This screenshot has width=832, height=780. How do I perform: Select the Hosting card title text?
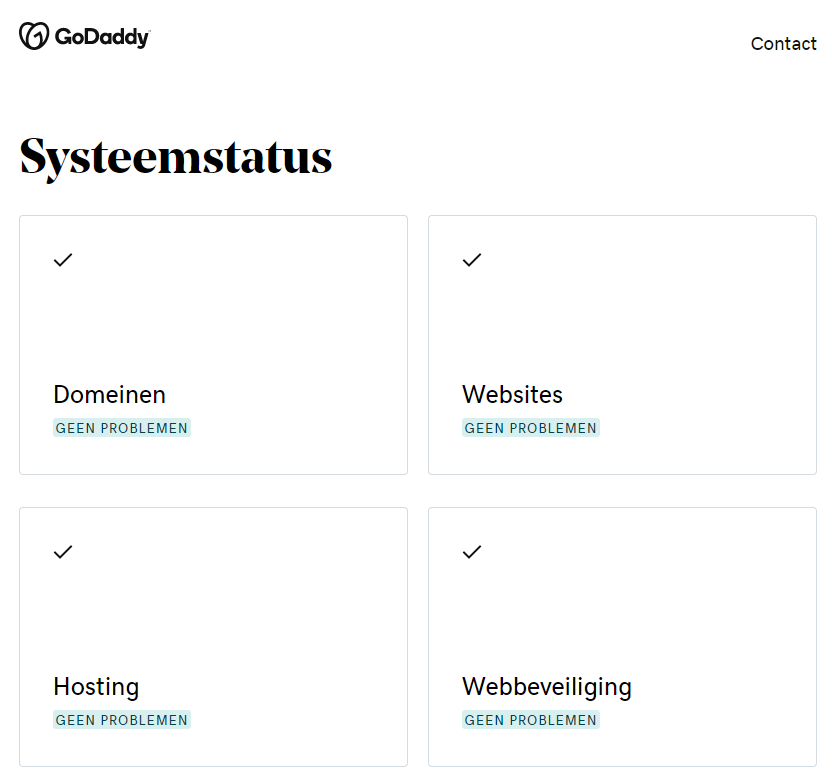point(96,687)
